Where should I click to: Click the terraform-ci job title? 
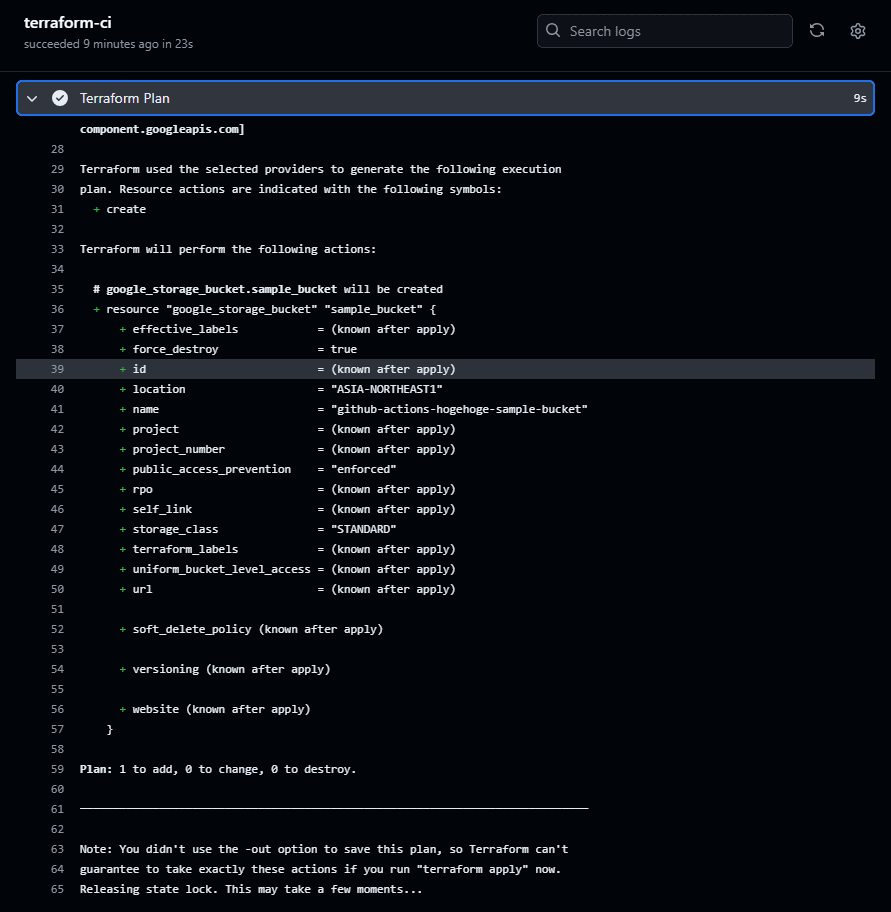67,23
